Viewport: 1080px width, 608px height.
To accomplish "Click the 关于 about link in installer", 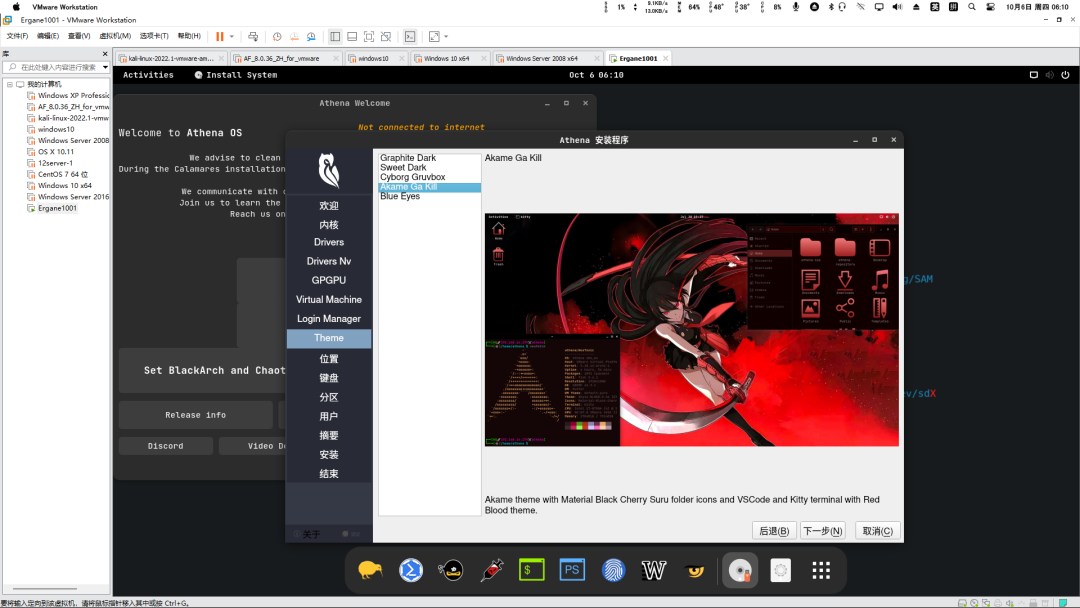I will click(307, 534).
